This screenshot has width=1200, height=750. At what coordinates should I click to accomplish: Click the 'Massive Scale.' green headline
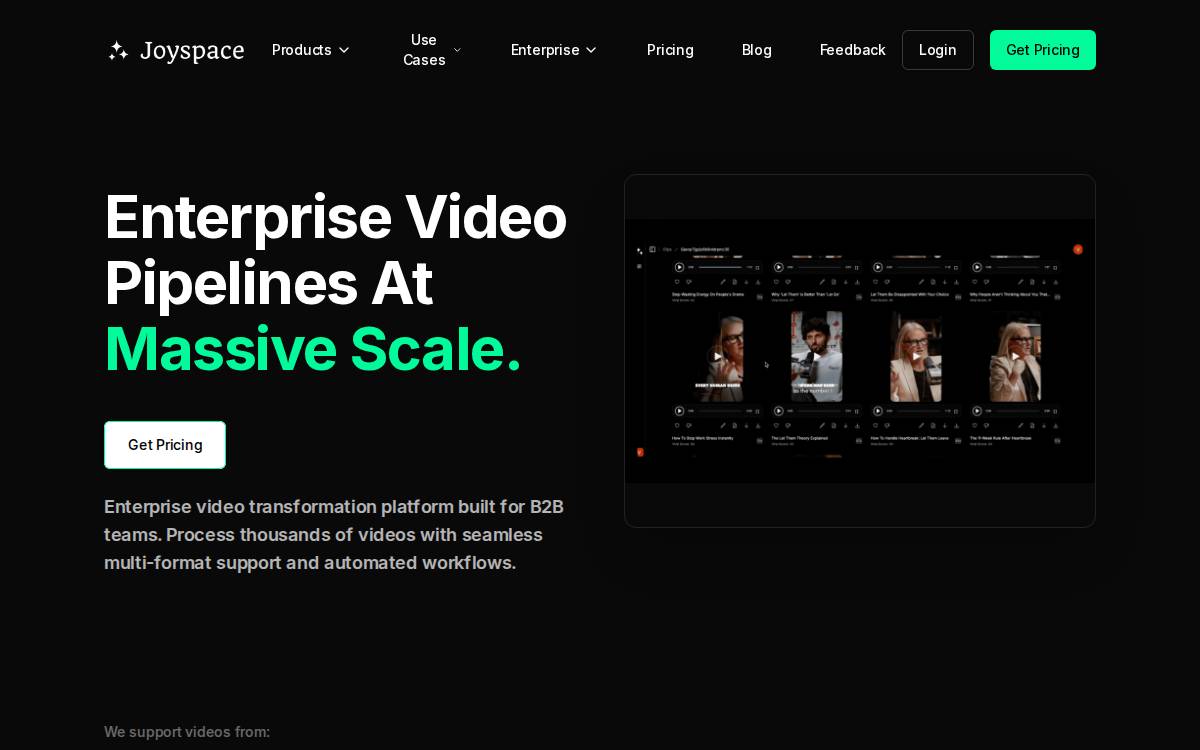313,349
